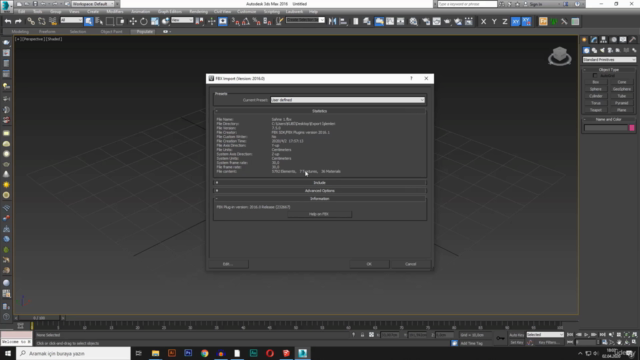
Task: Open the Render Setup icon
Action: [426, 22]
